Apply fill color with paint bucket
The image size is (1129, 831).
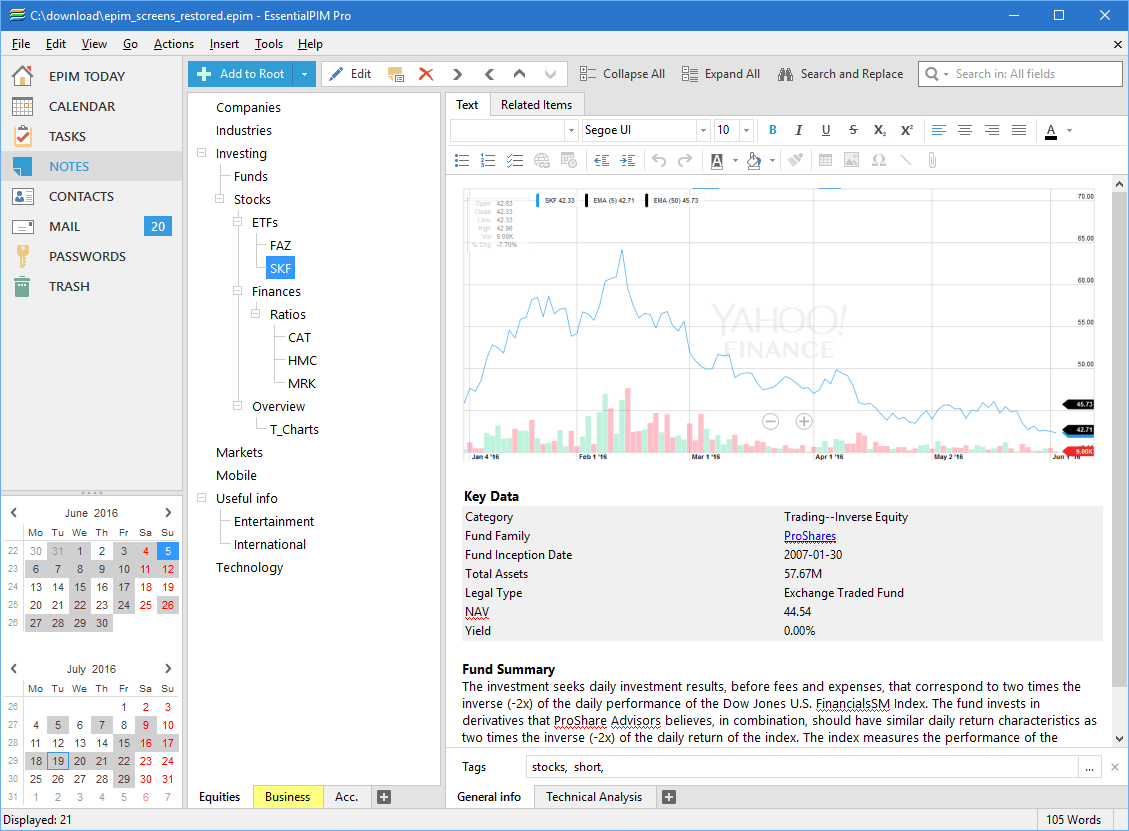[x=754, y=161]
